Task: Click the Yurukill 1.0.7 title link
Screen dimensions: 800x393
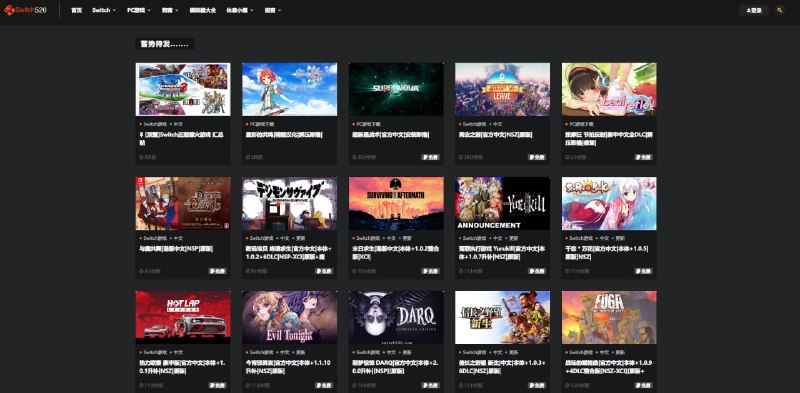Action: point(501,253)
